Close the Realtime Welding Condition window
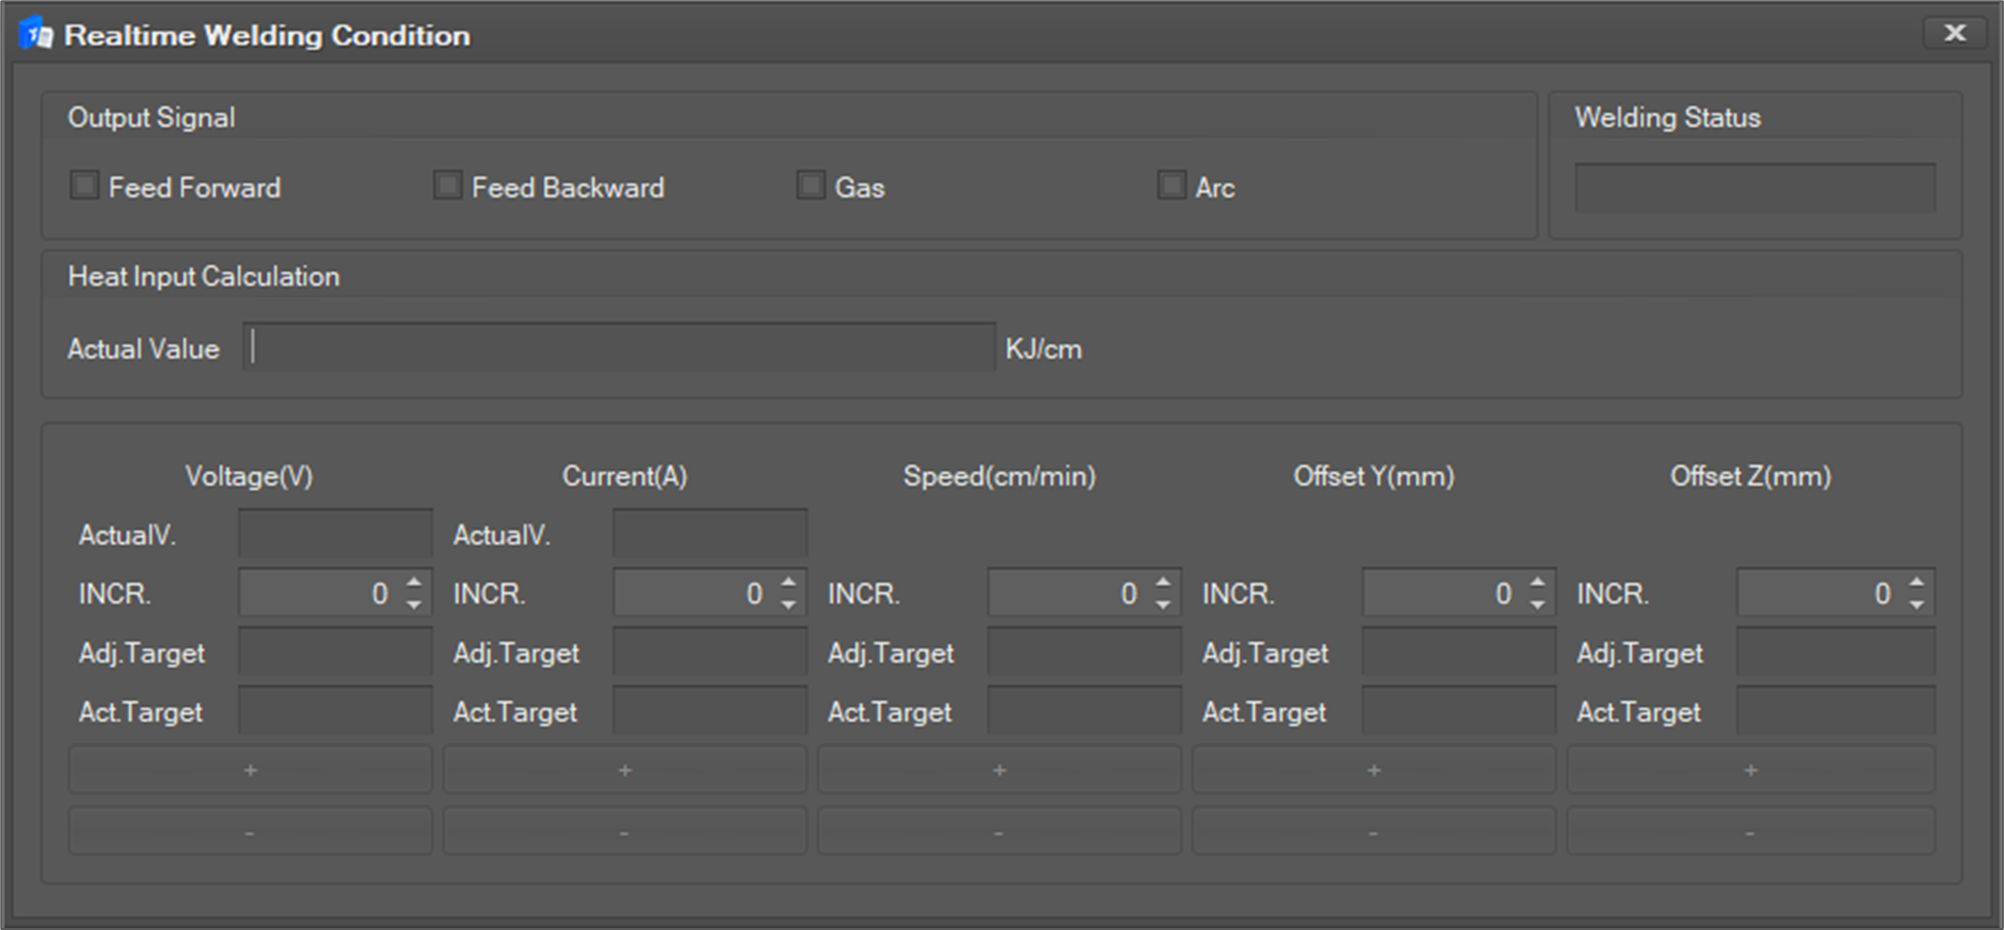The width and height of the screenshot is (2004, 930). tap(1954, 33)
